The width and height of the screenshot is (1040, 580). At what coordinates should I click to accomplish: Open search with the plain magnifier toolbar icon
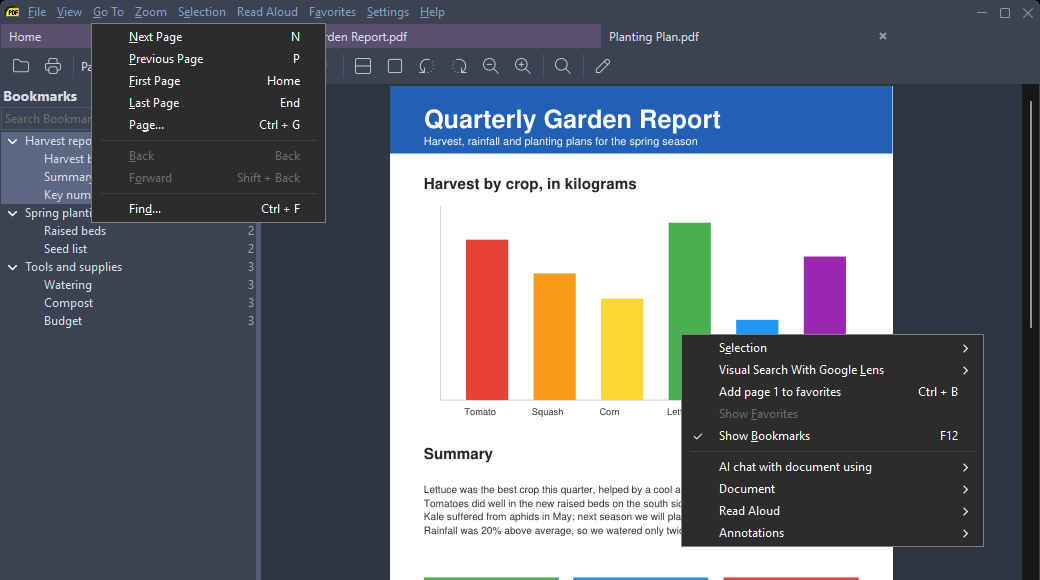[x=562, y=66]
